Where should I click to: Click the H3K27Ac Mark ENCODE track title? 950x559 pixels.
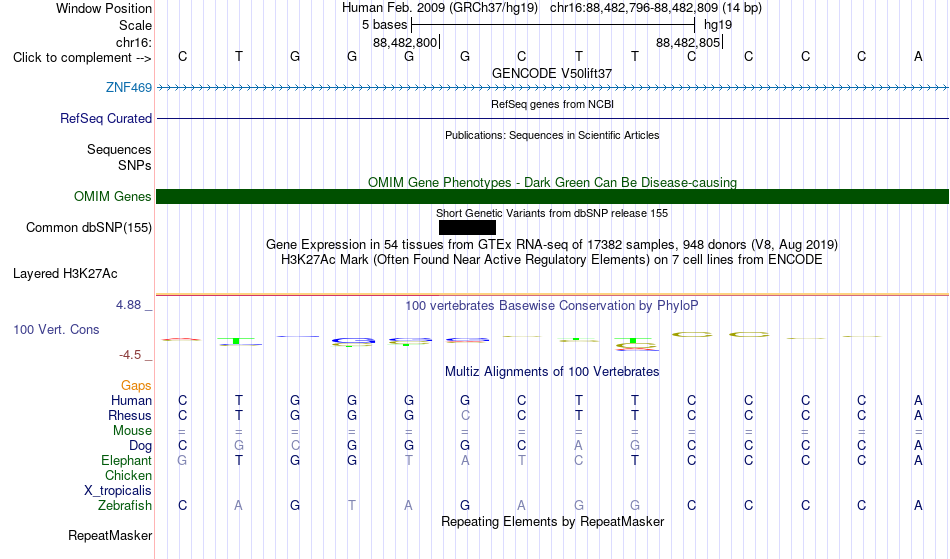coord(552,260)
